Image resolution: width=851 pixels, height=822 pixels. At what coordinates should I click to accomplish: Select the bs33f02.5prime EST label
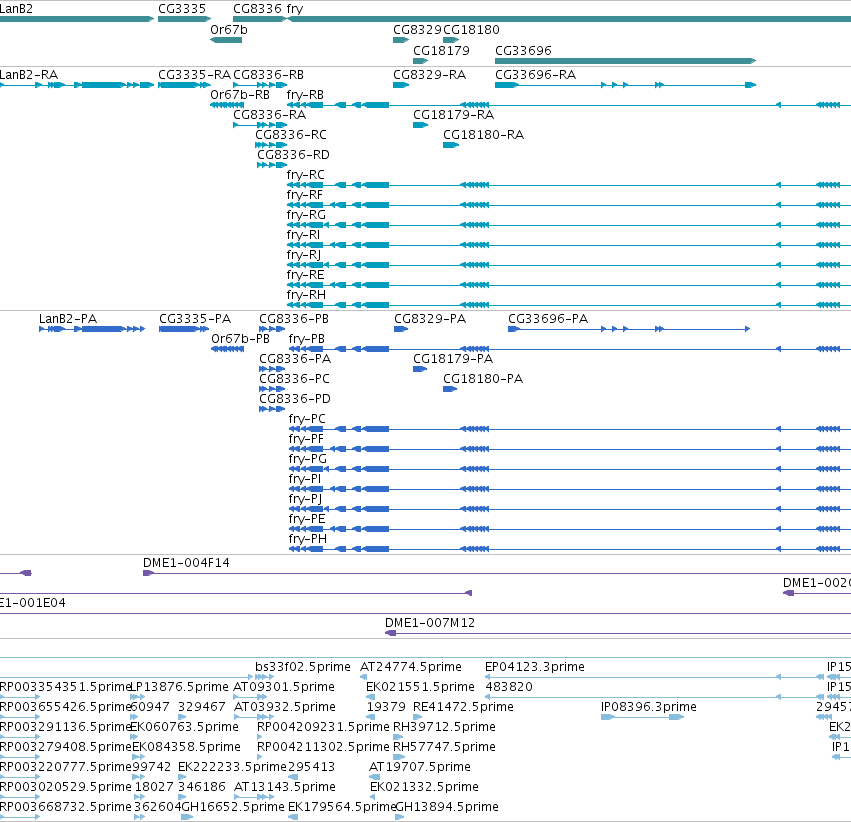[x=303, y=667]
